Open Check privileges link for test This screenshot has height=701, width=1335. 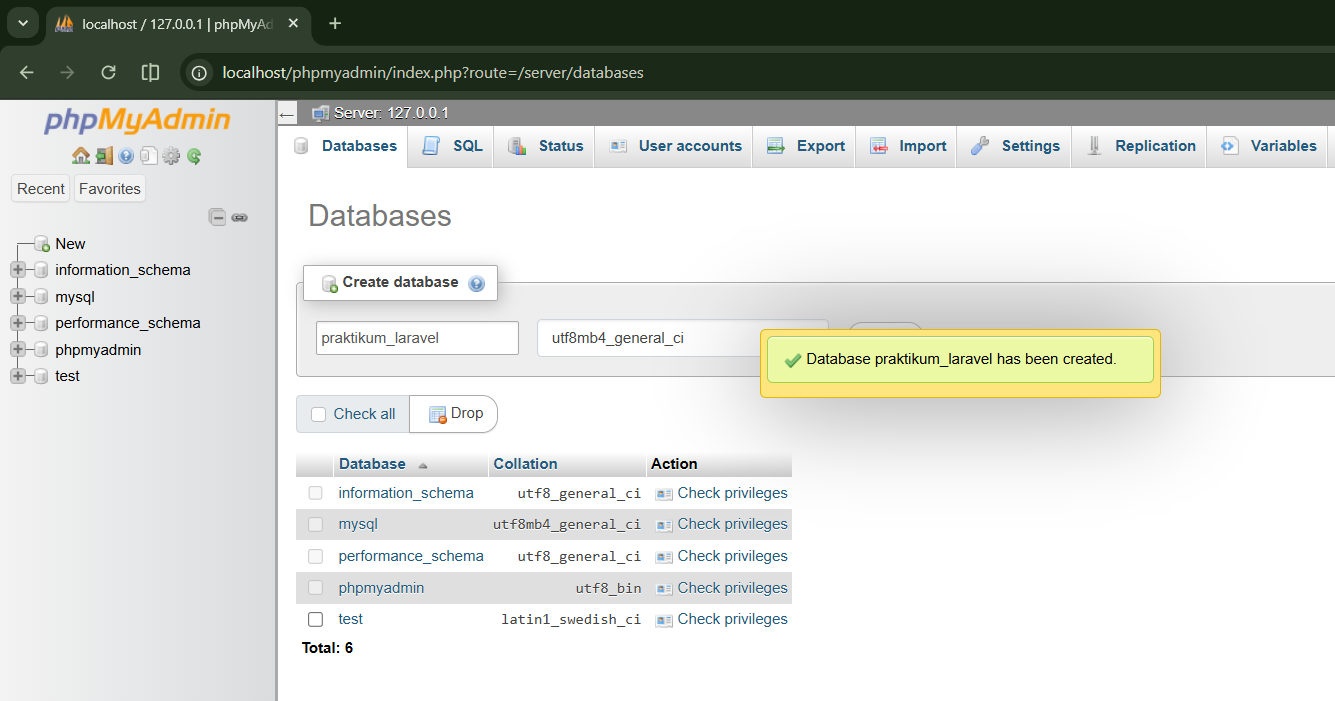(x=732, y=619)
